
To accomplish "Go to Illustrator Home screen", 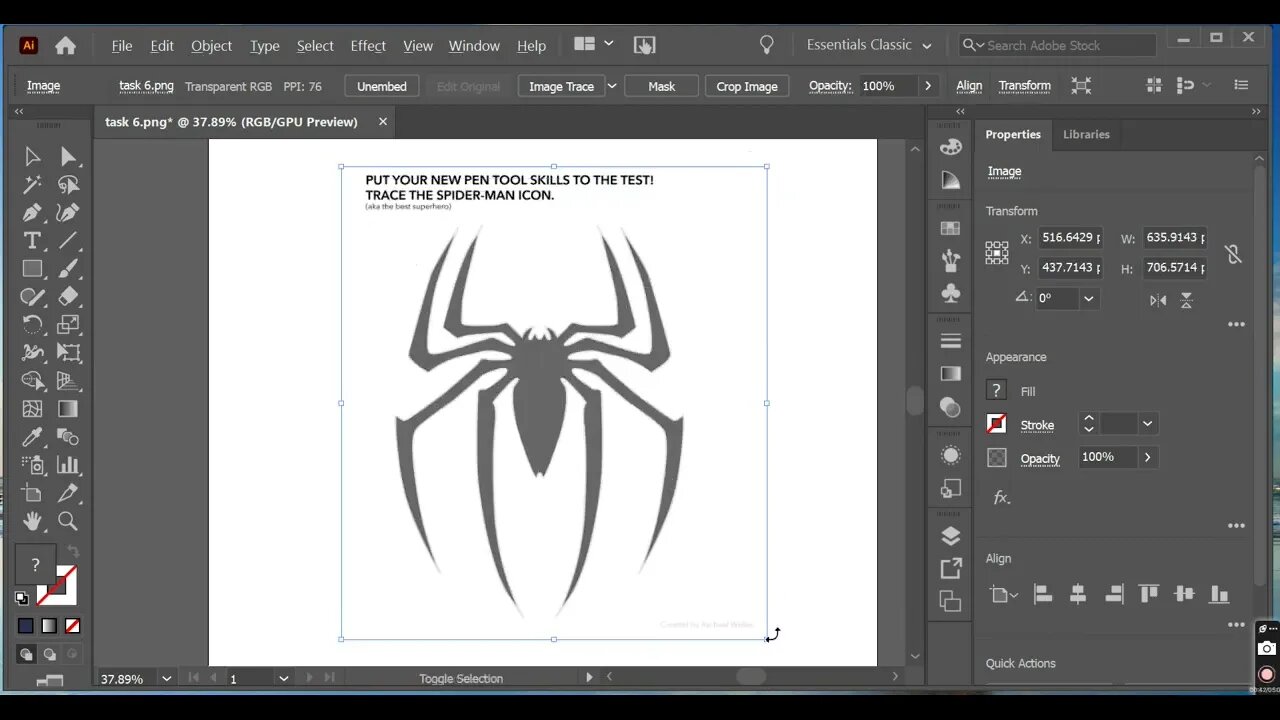I will (x=65, y=45).
